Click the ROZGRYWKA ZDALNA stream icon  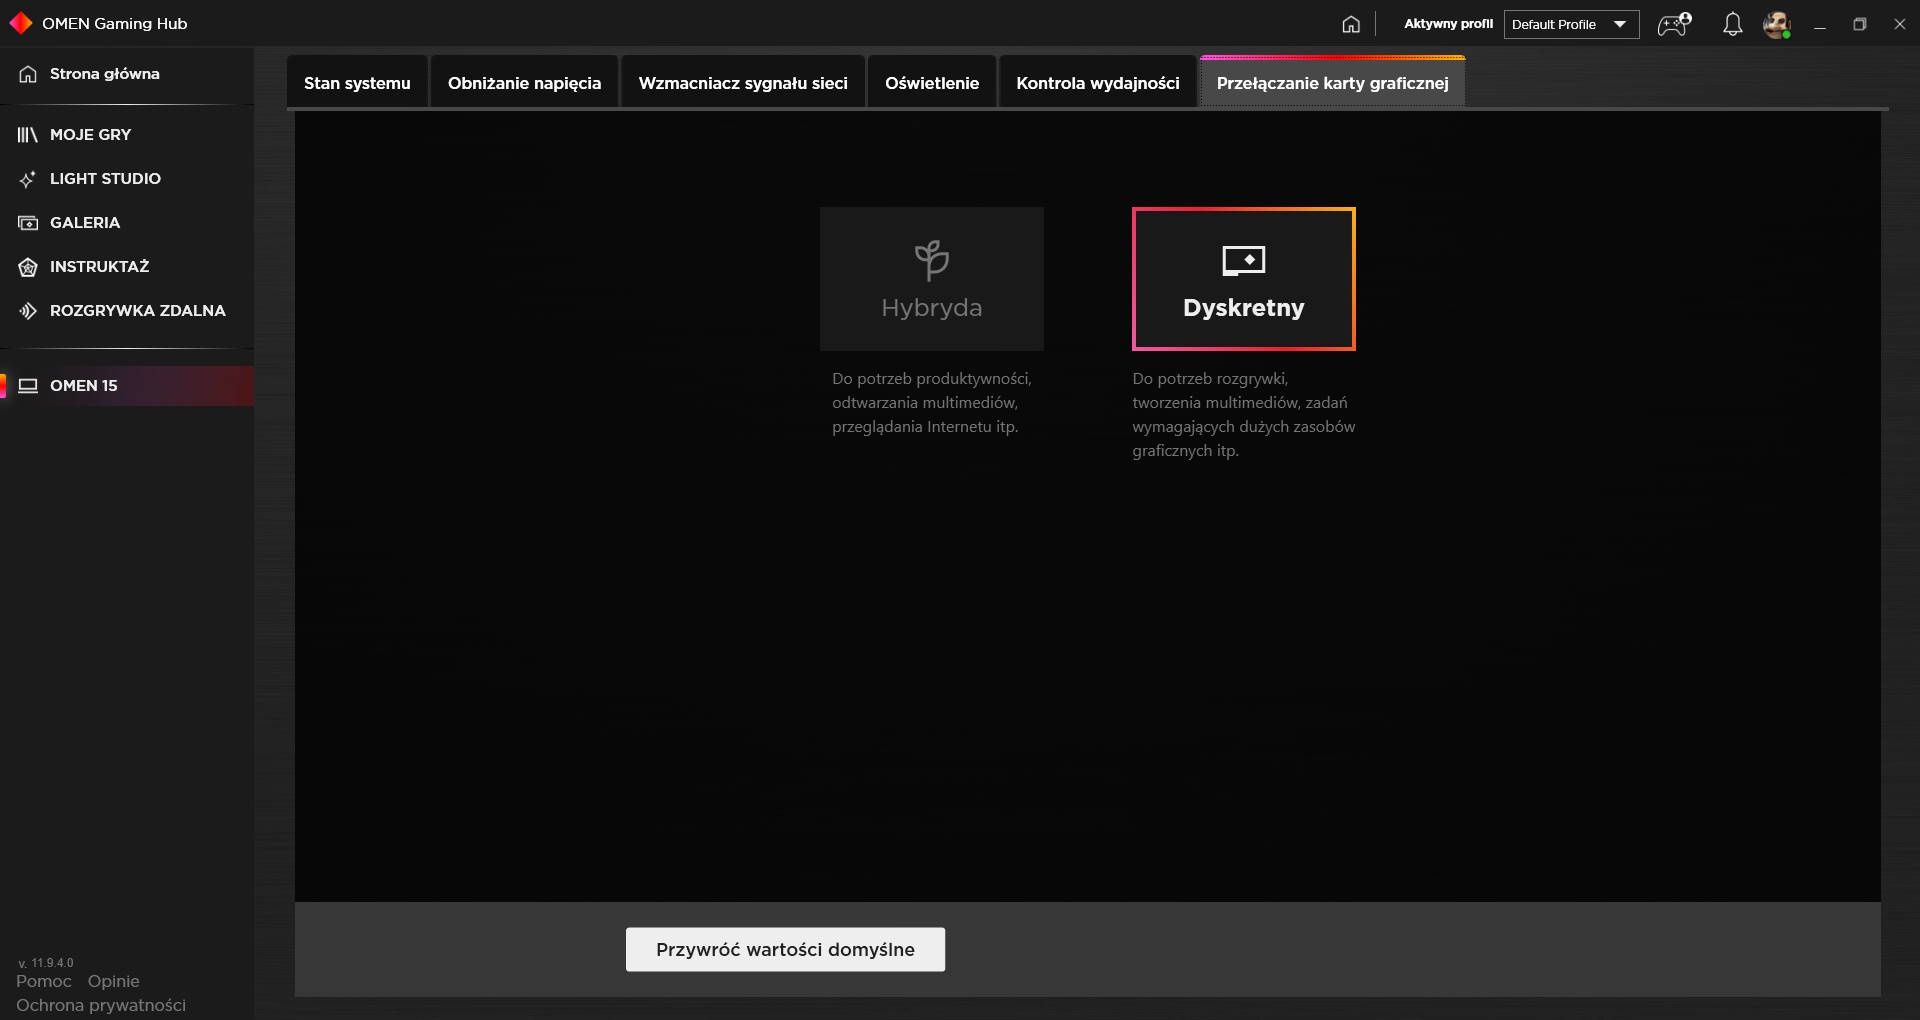pos(28,311)
